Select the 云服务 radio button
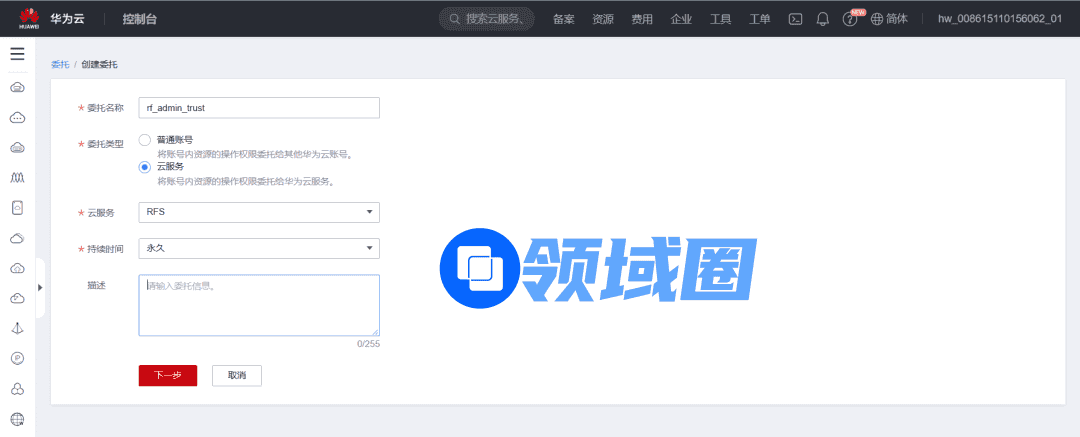 click(145, 167)
